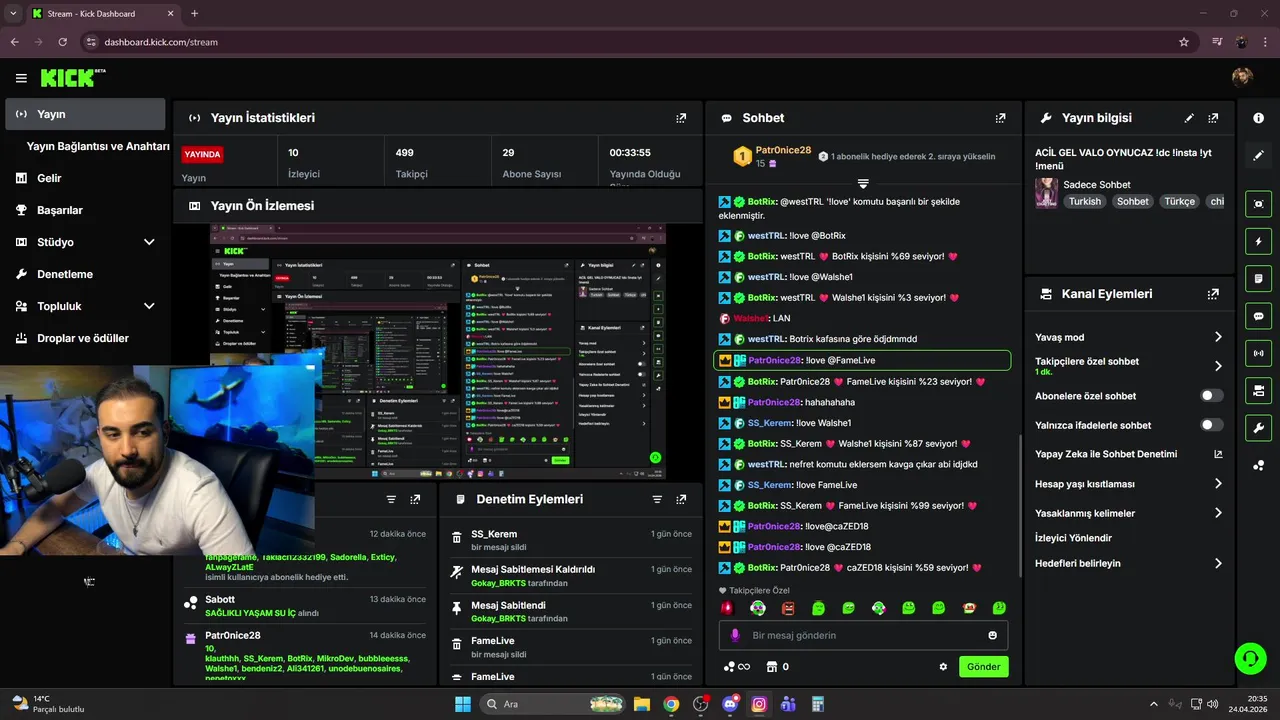
Task: Edit stream info with pencil icon
Action: (x=1189, y=118)
